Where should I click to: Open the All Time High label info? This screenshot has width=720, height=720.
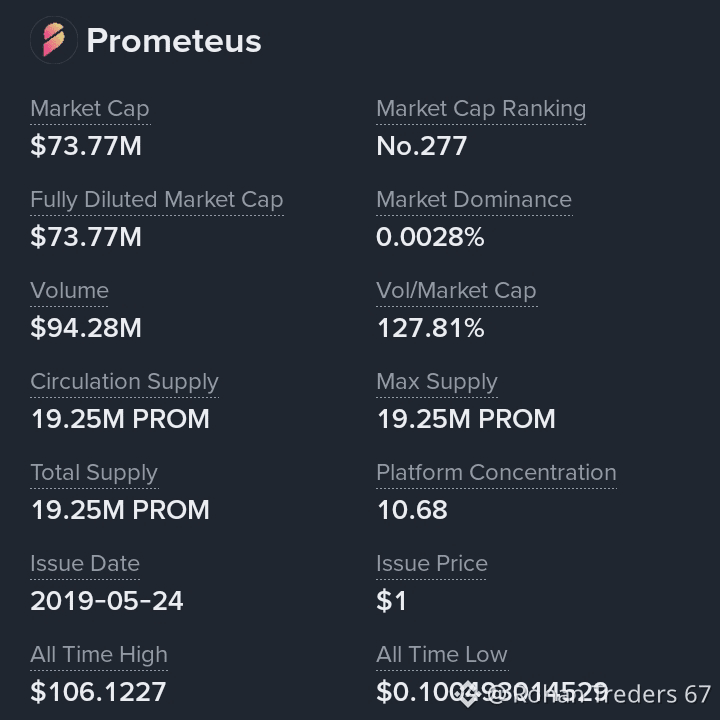point(99,655)
